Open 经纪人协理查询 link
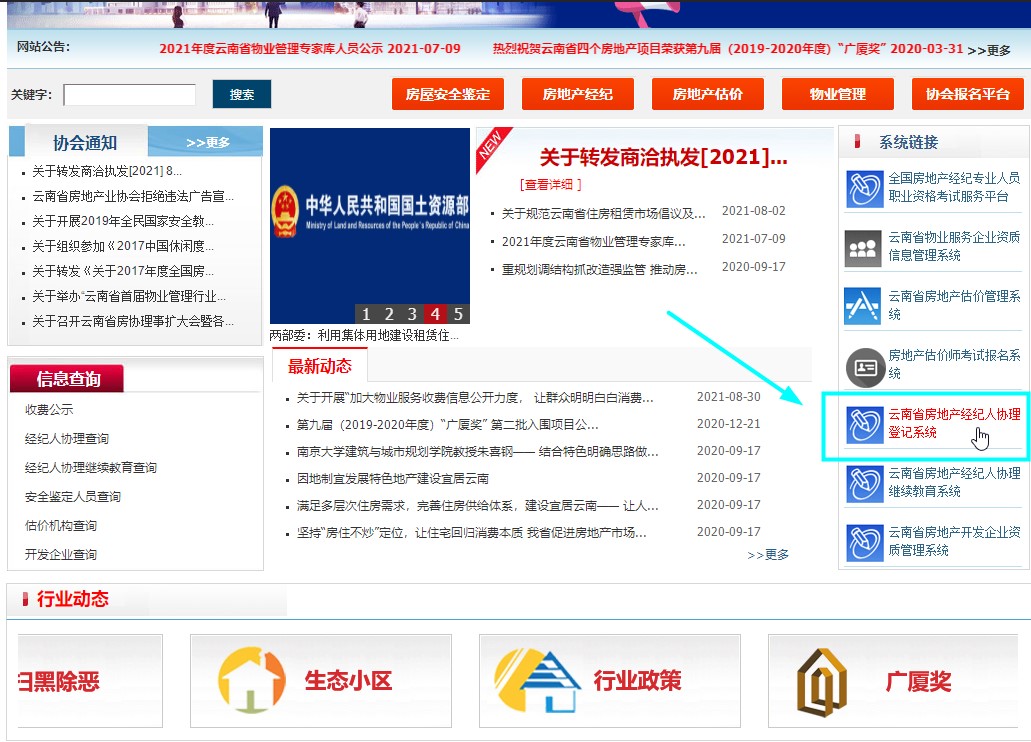This screenshot has width=1031, height=742. [x=66, y=439]
